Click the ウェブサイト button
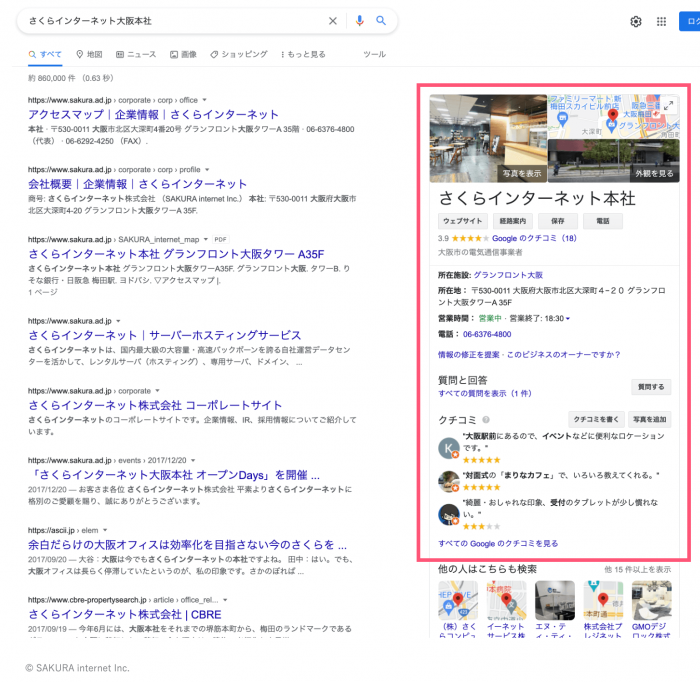The height and width of the screenshot is (682, 700). click(462, 221)
